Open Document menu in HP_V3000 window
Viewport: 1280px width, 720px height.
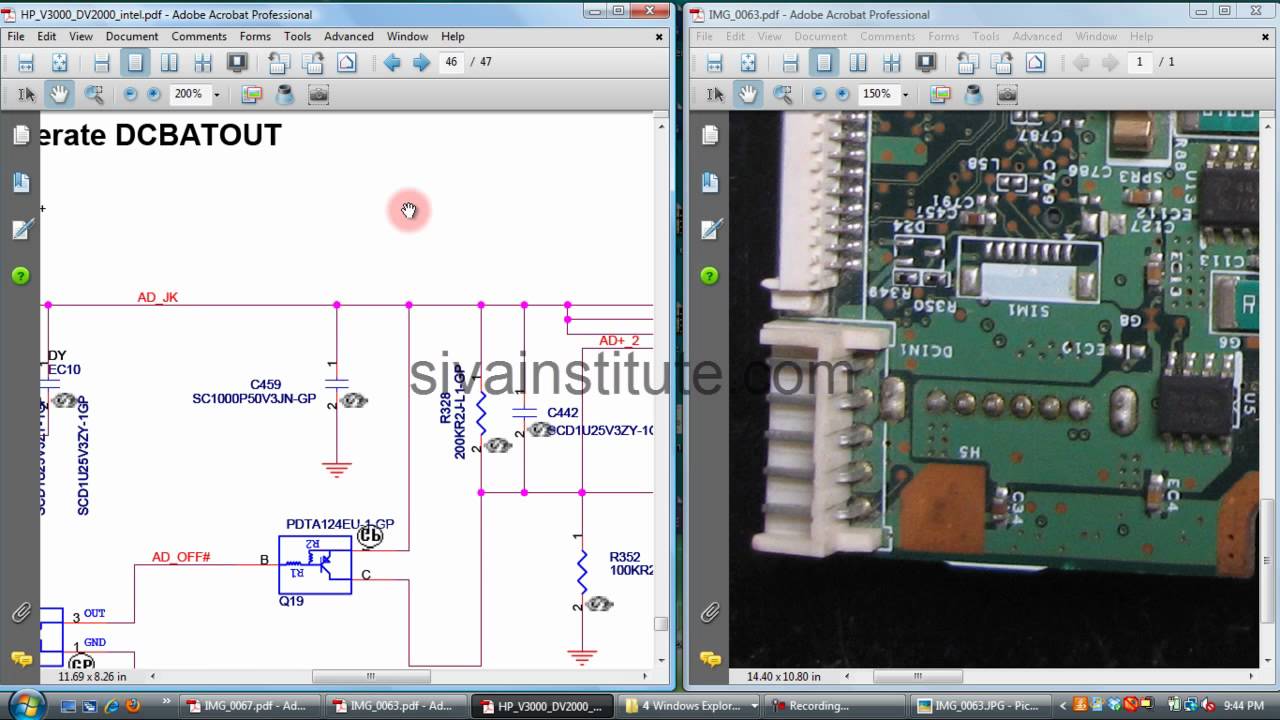click(132, 36)
